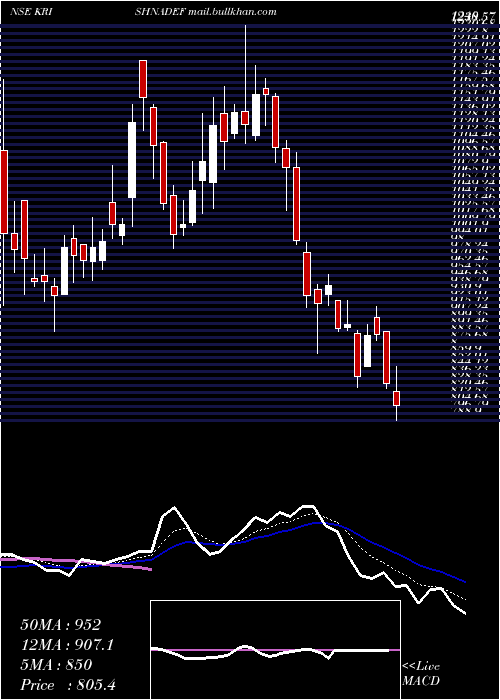Click the 50MA : 952 value
Image resolution: width=500 pixels, height=700 pixels.
(61, 625)
